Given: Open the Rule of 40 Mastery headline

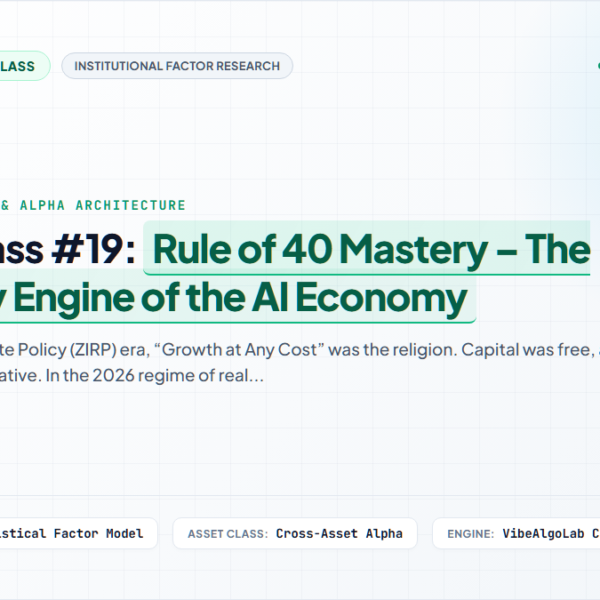Looking at the screenshot, I should tap(367, 248).
